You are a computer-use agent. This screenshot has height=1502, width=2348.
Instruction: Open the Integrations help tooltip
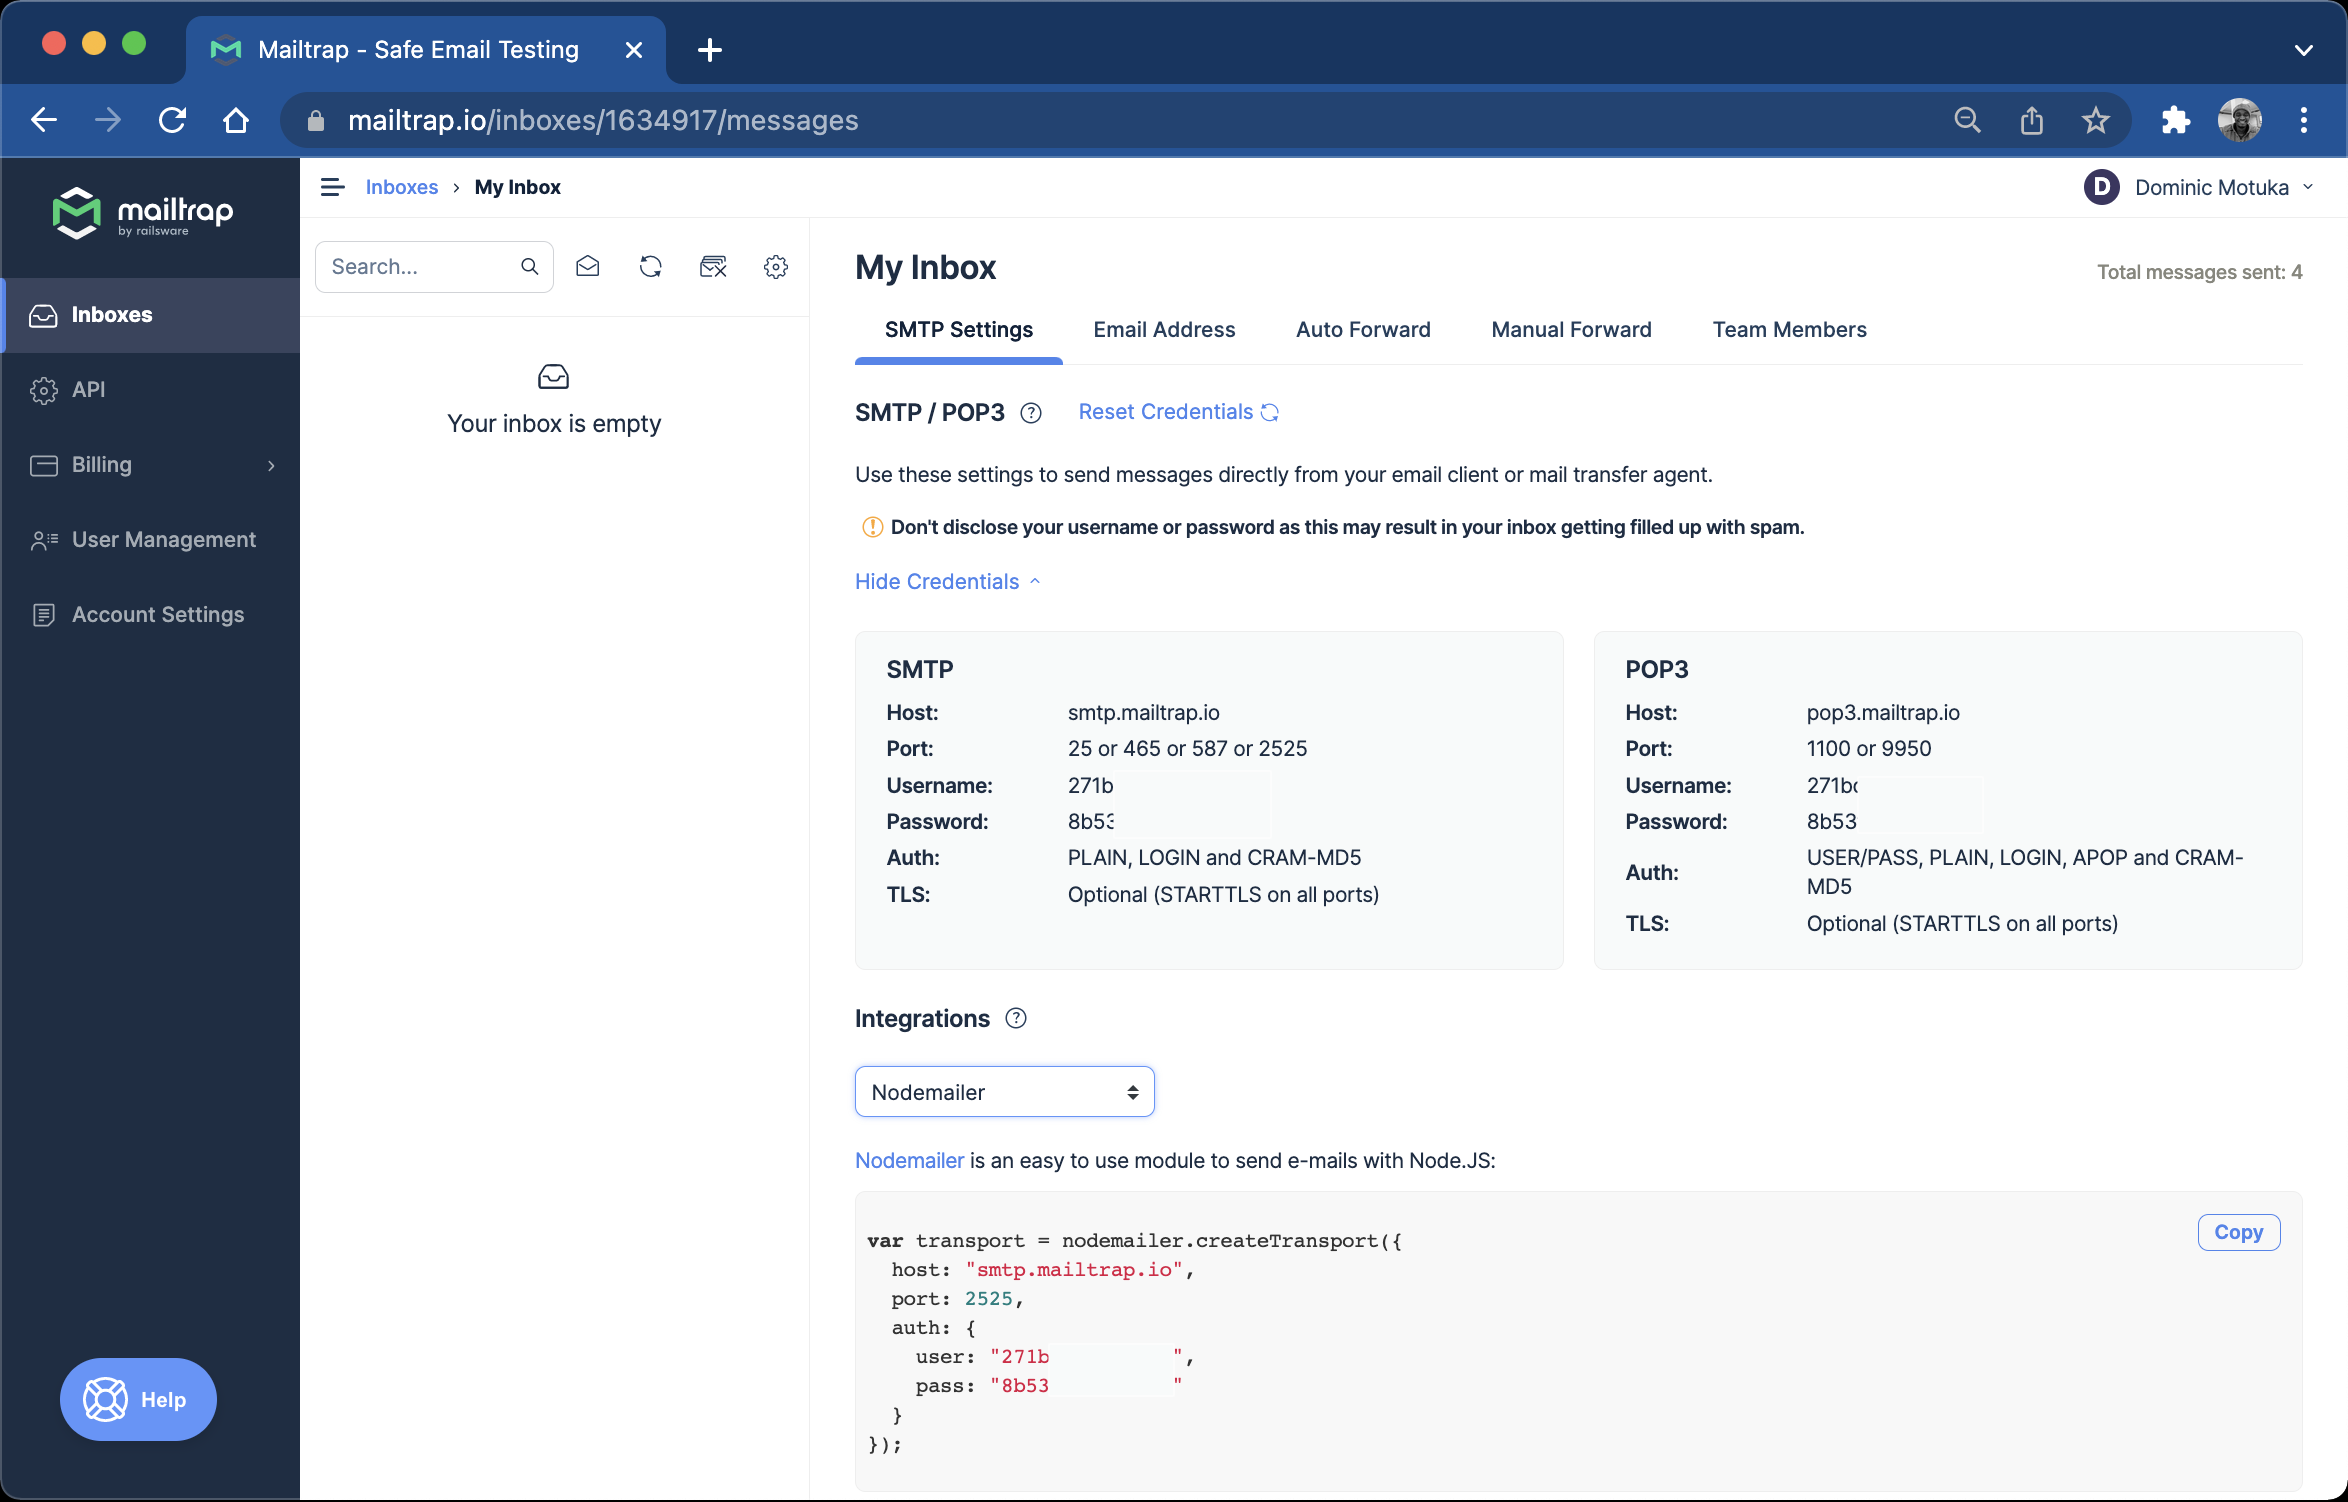coord(1017,1018)
